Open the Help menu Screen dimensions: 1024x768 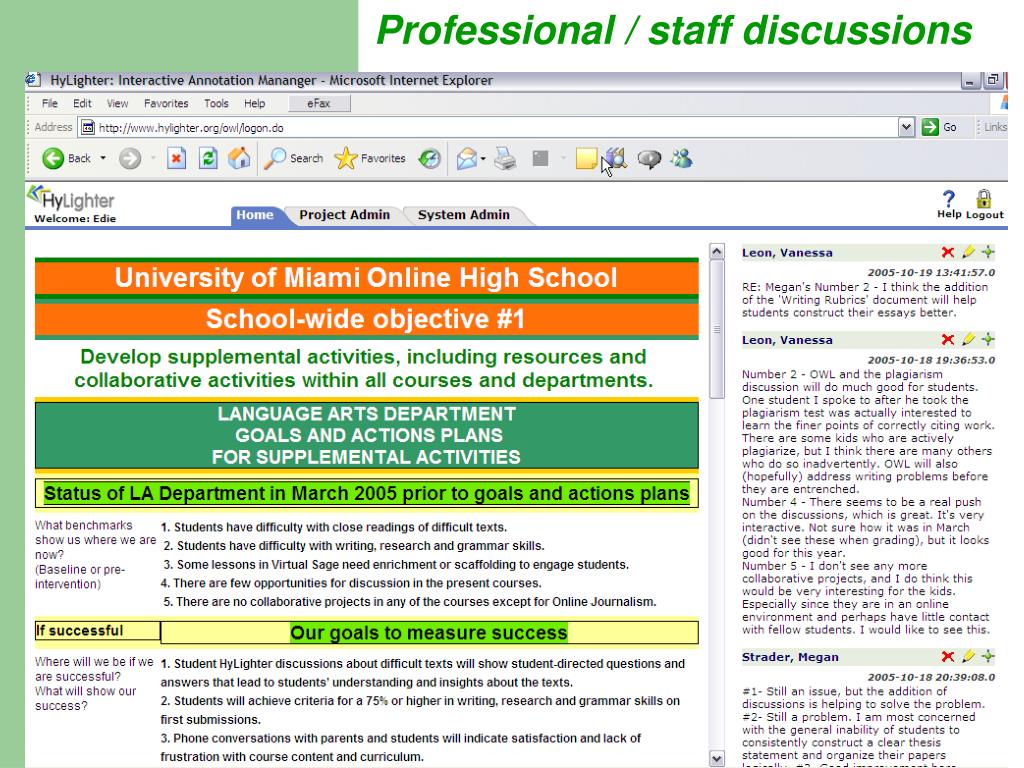click(x=255, y=103)
